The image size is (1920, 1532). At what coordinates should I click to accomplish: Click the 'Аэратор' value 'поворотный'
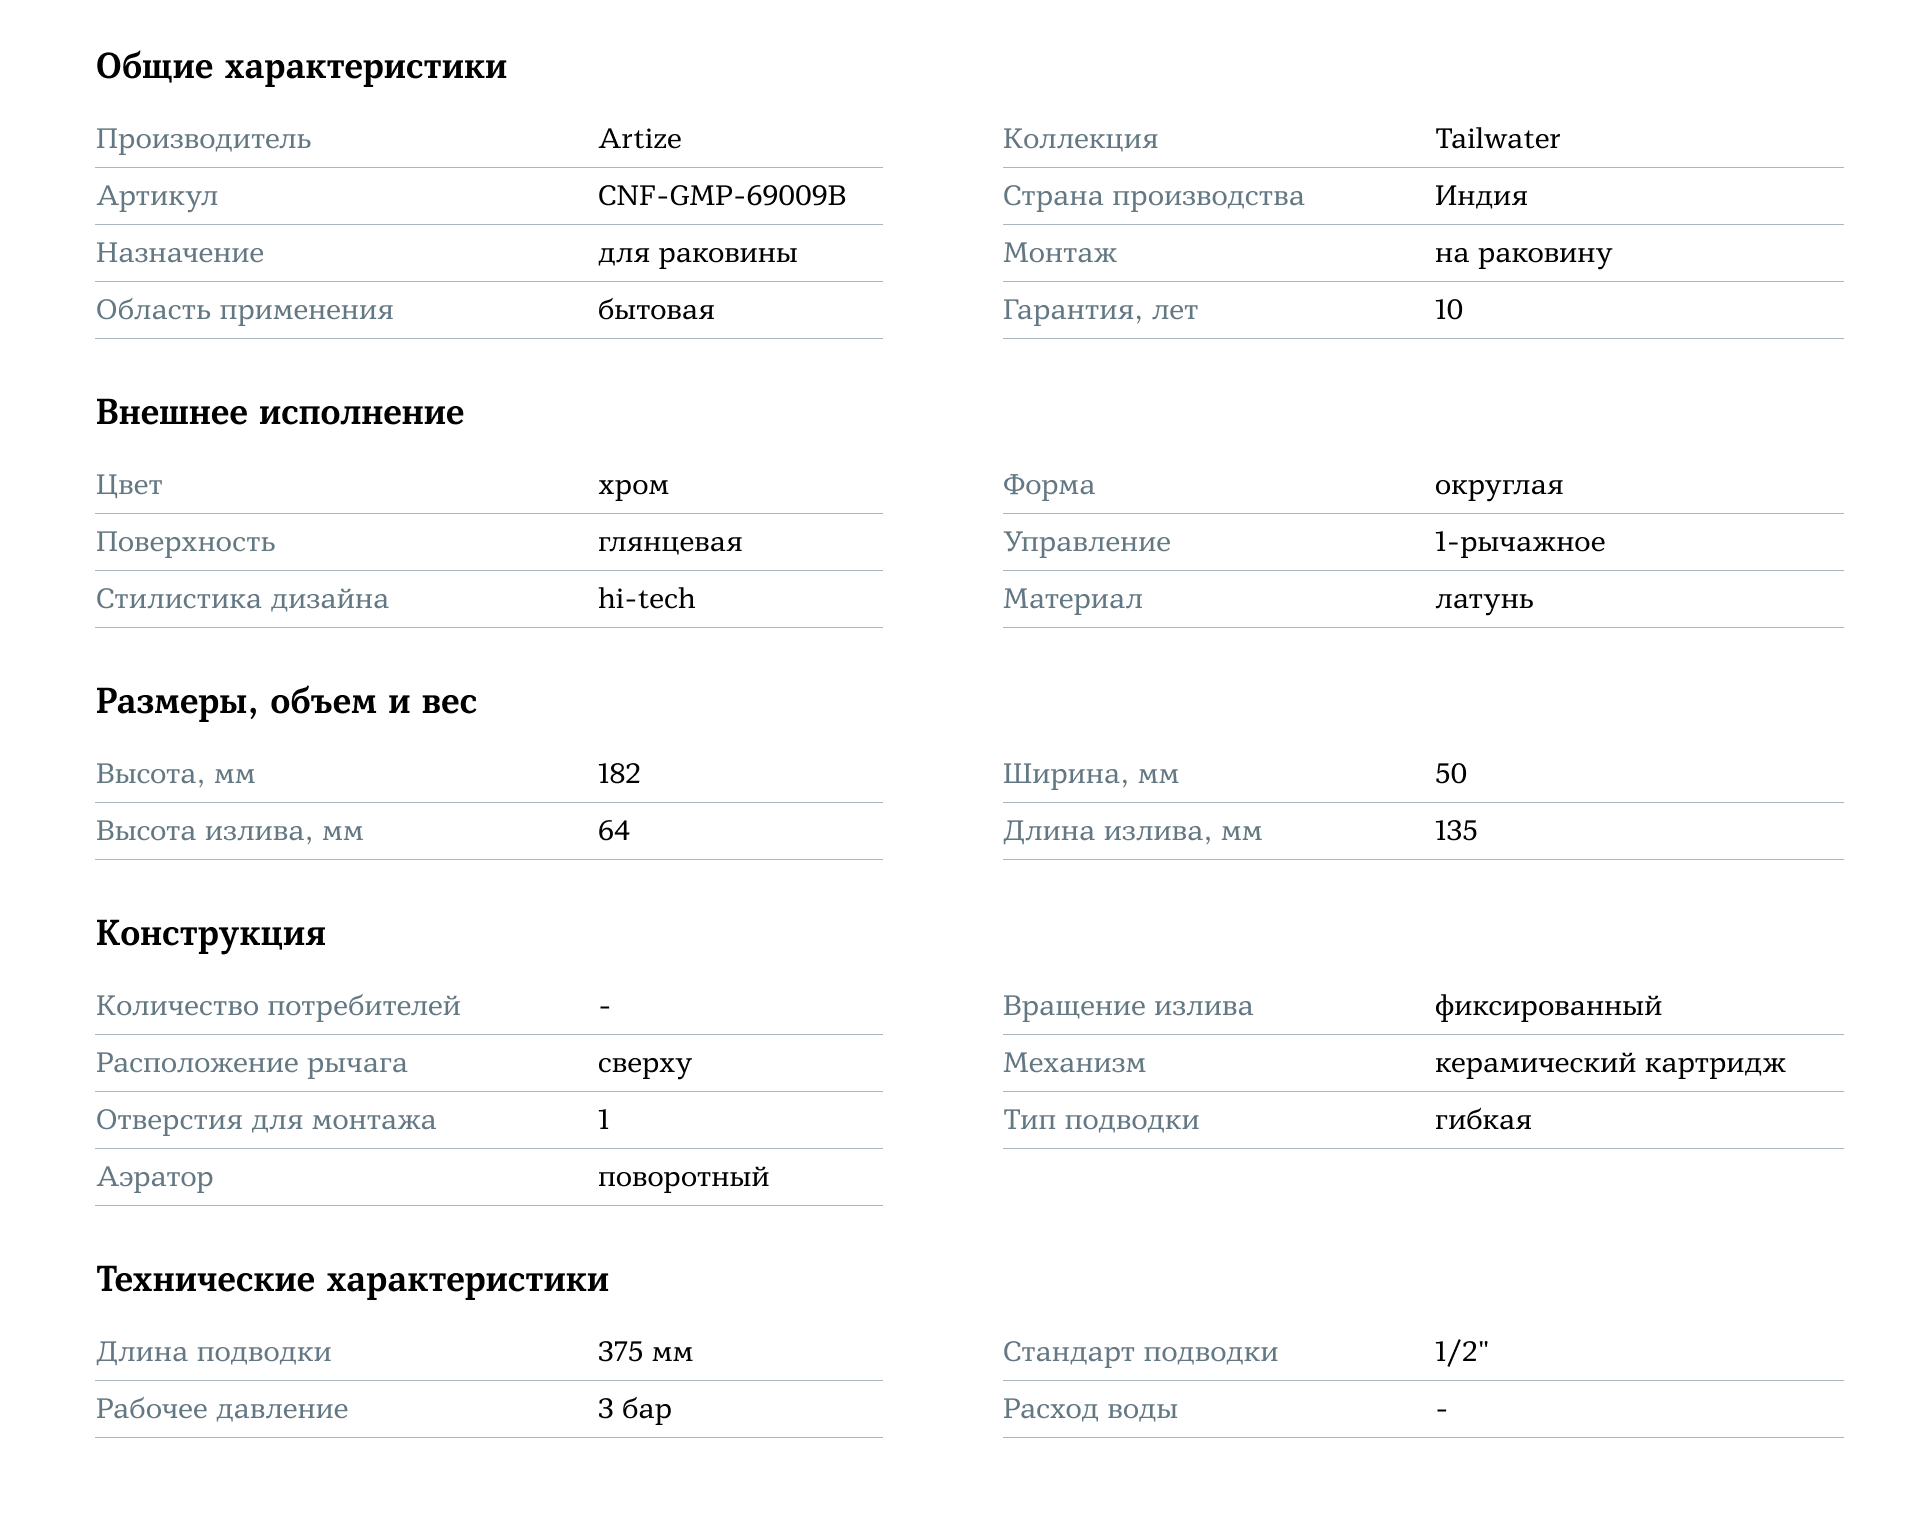(684, 1178)
